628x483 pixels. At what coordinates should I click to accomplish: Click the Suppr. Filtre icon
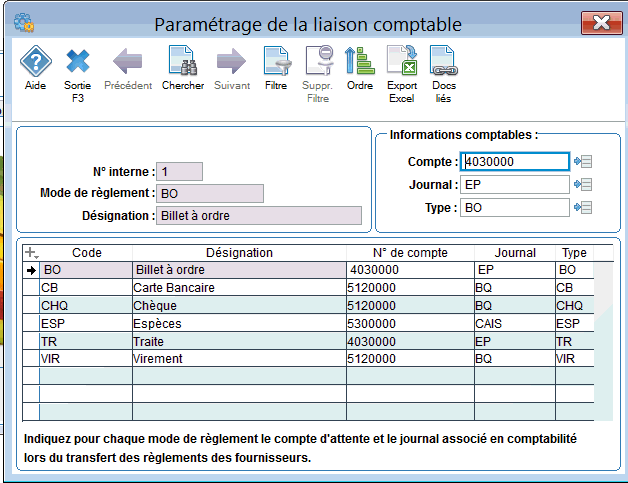click(318, 74)
